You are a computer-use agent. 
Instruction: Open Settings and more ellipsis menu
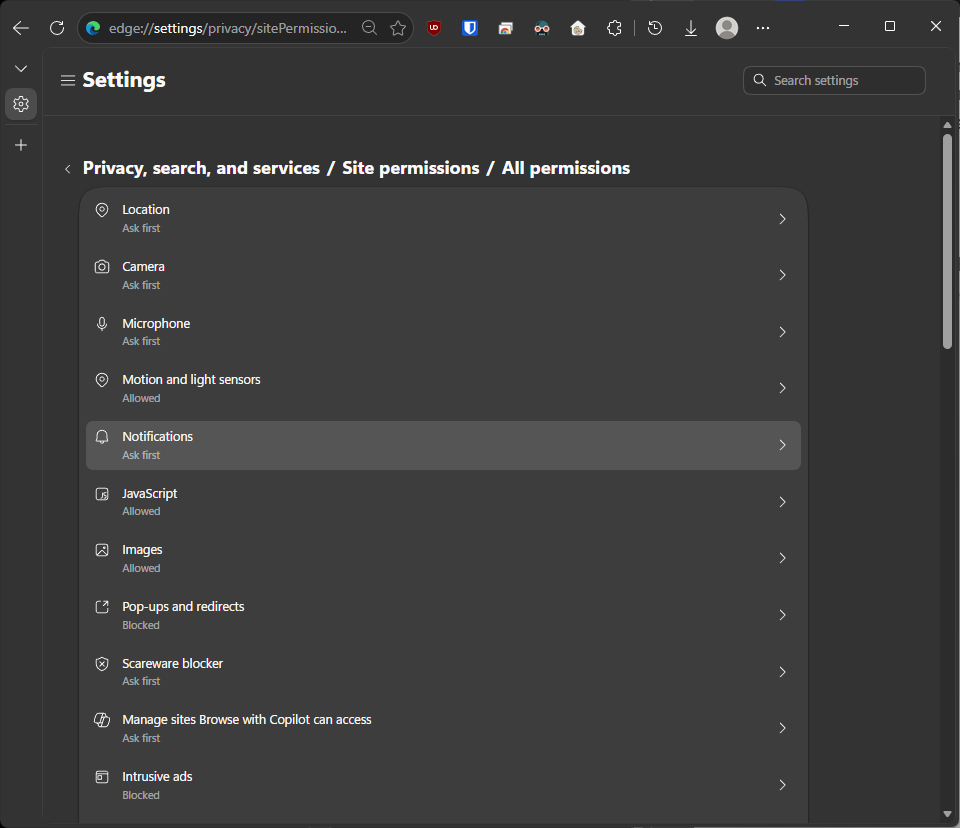tap(763, 28)
